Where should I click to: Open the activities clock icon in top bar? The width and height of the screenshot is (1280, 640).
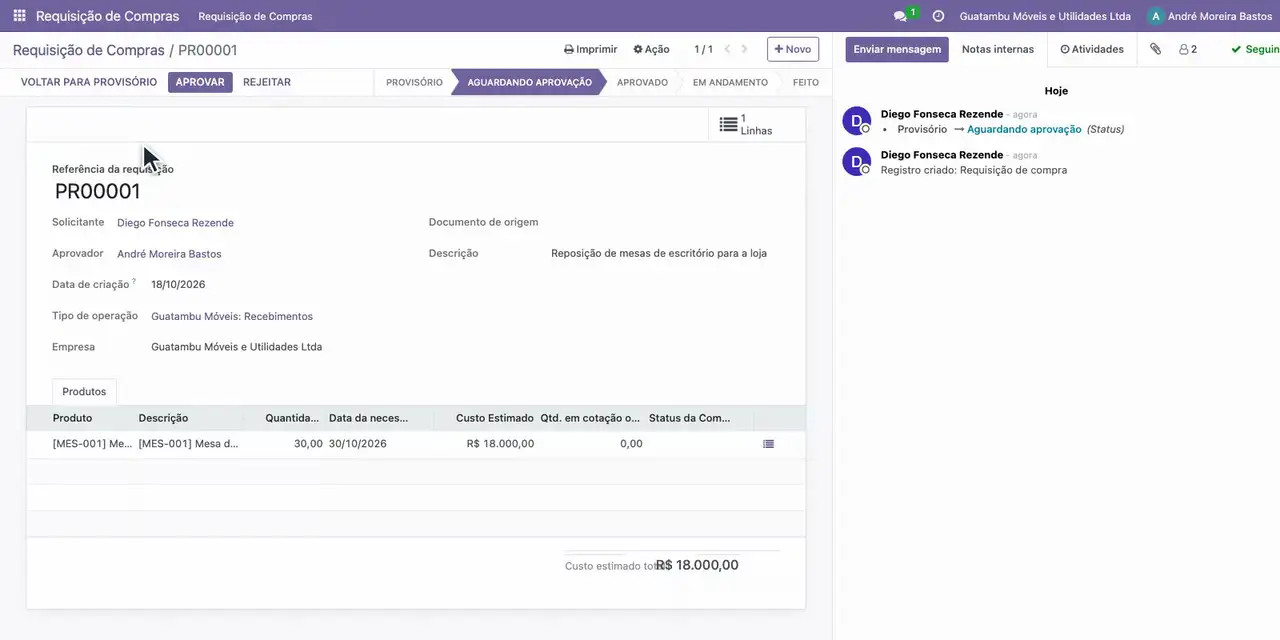(x=938, y=16)
